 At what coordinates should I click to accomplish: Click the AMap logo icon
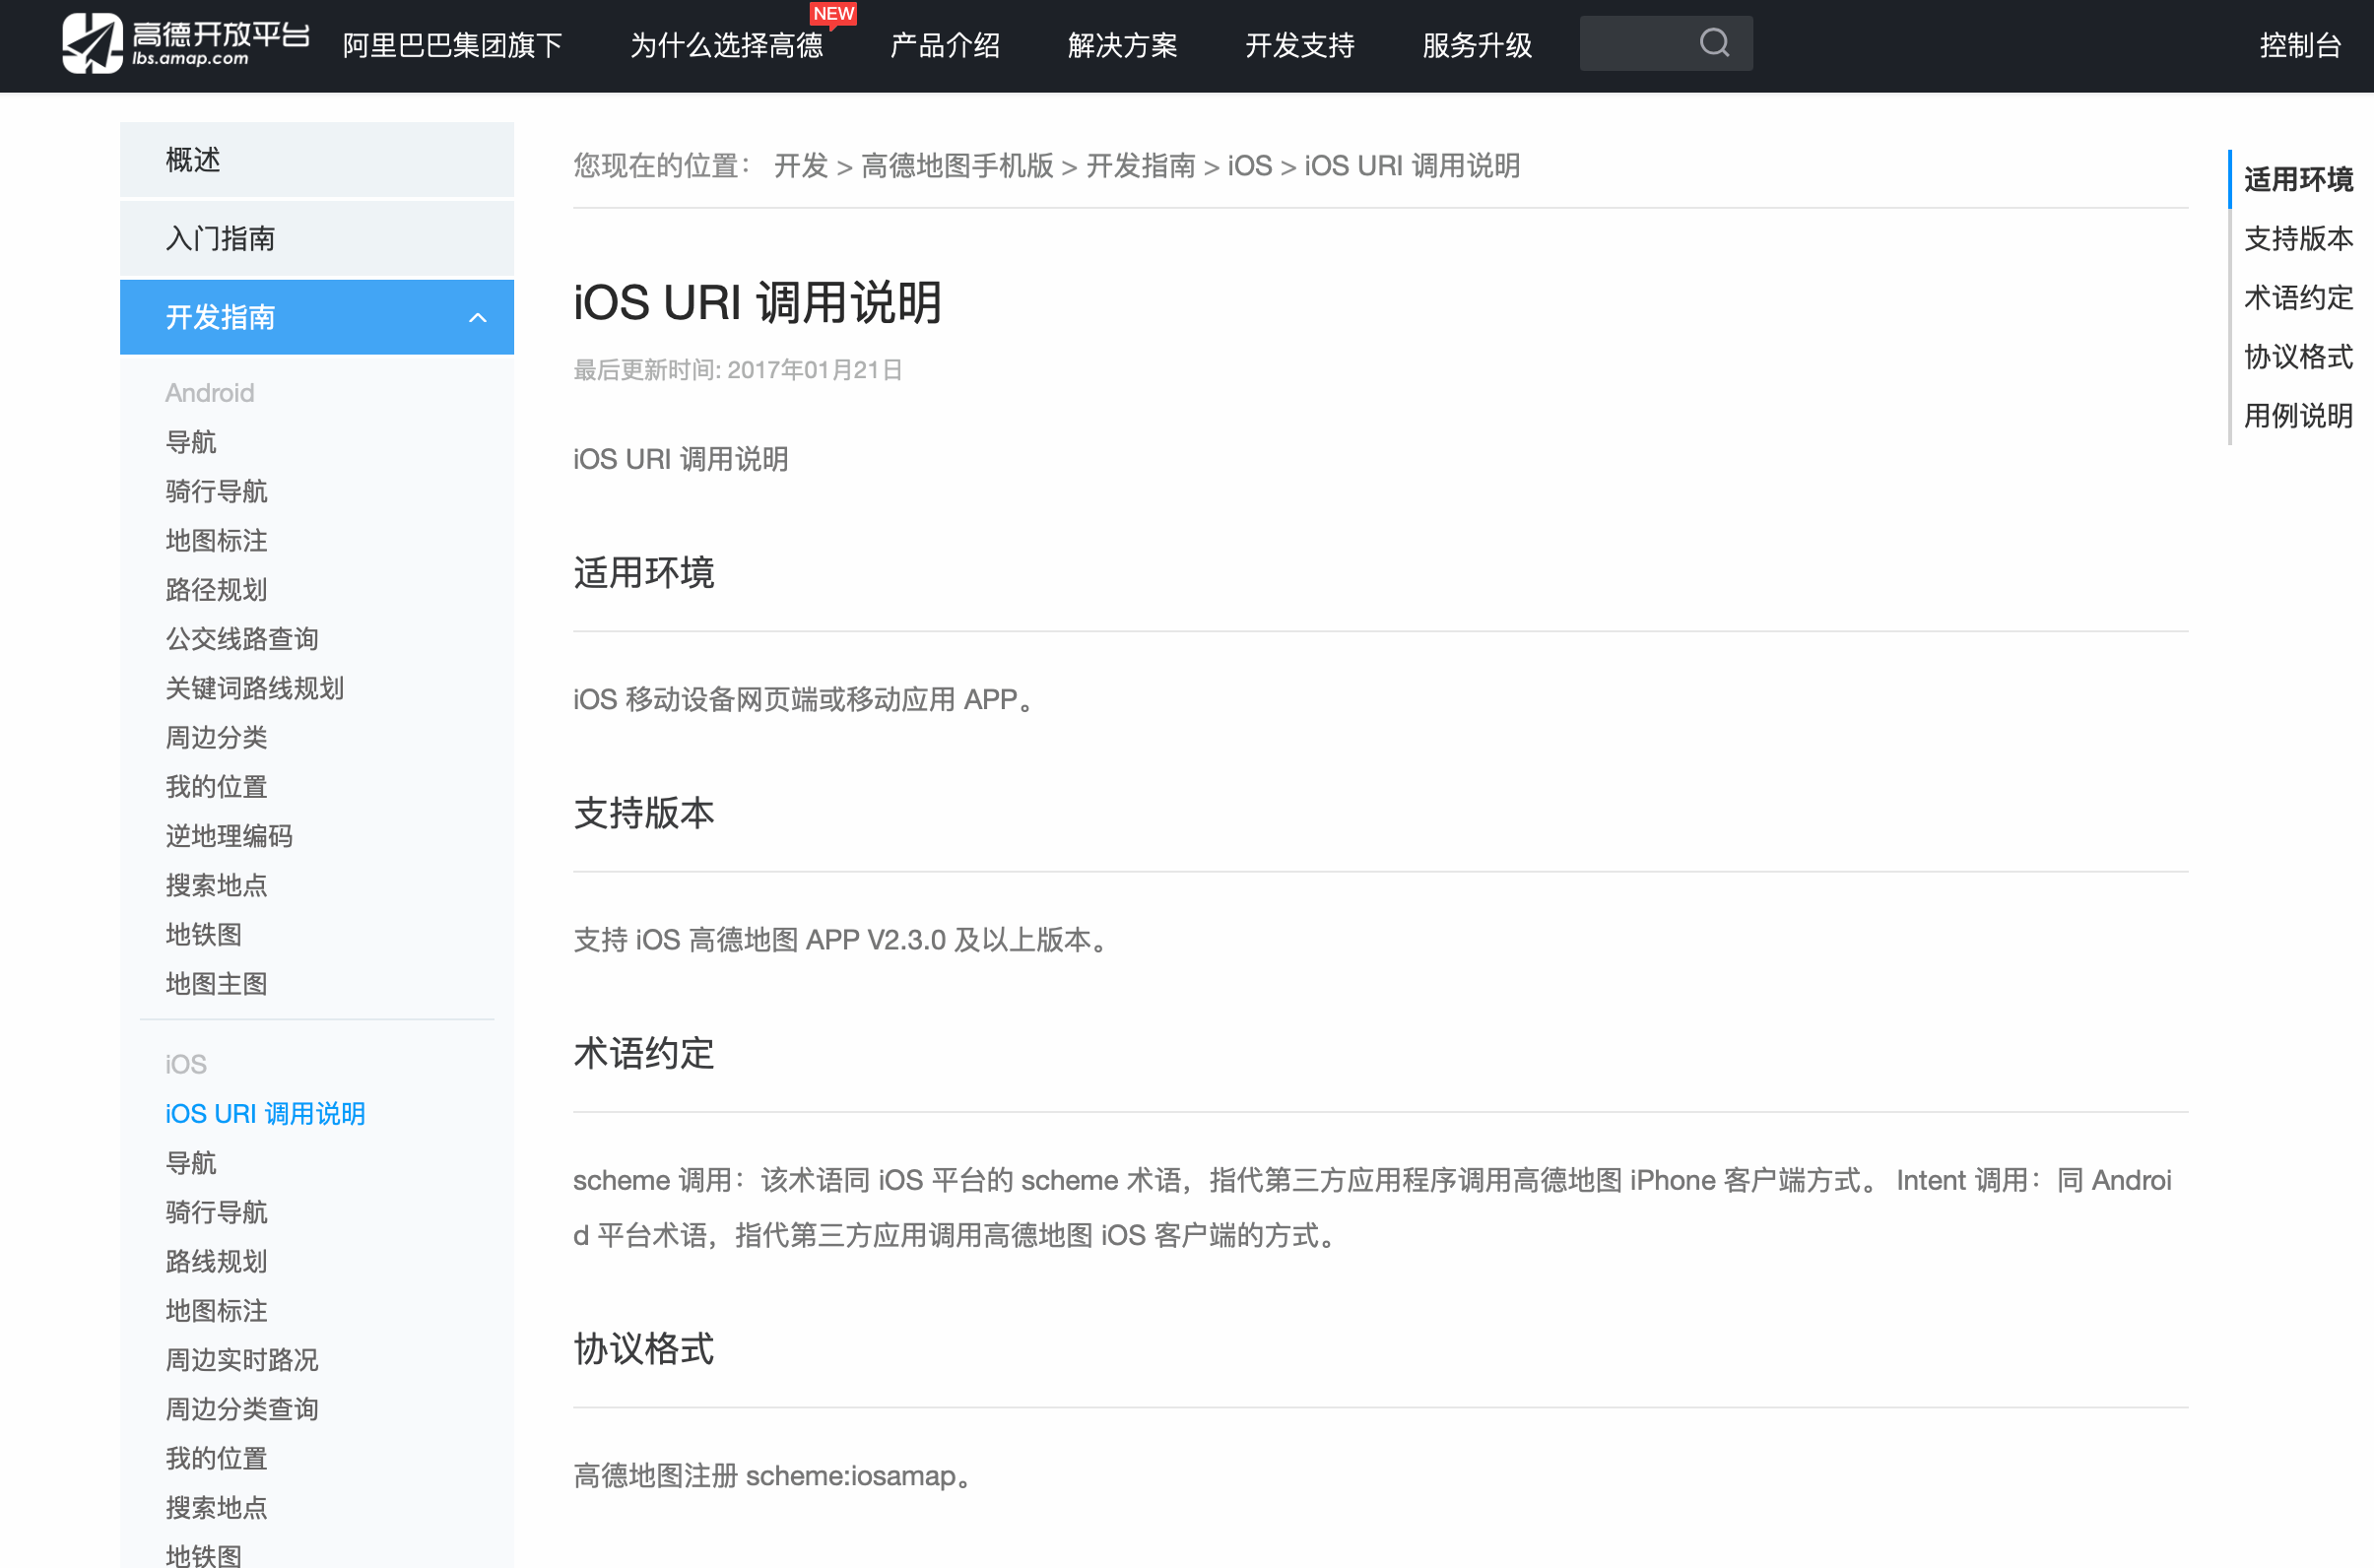[92, 44]
